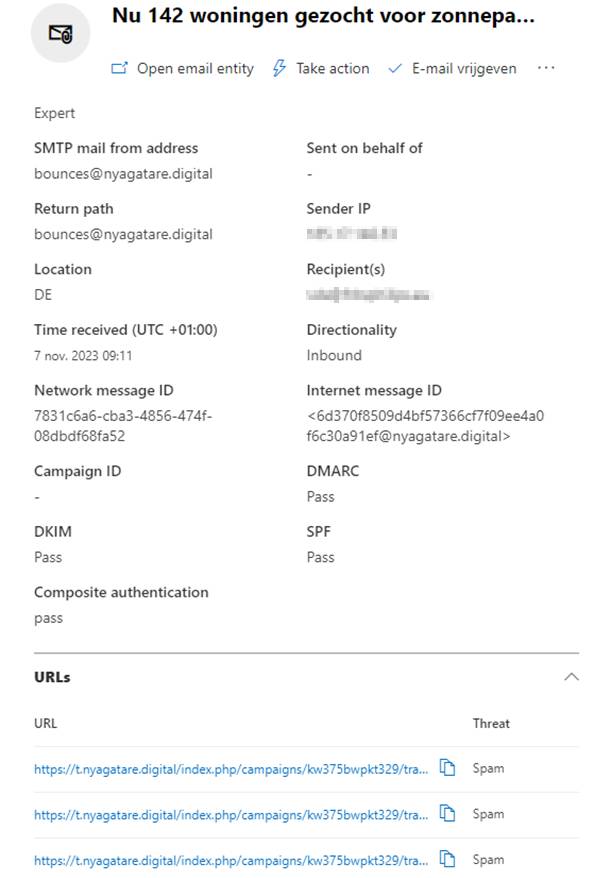Screen dimensions: 606x878
Task: Open the more options ellipsis menu
Action: [546, 68]
